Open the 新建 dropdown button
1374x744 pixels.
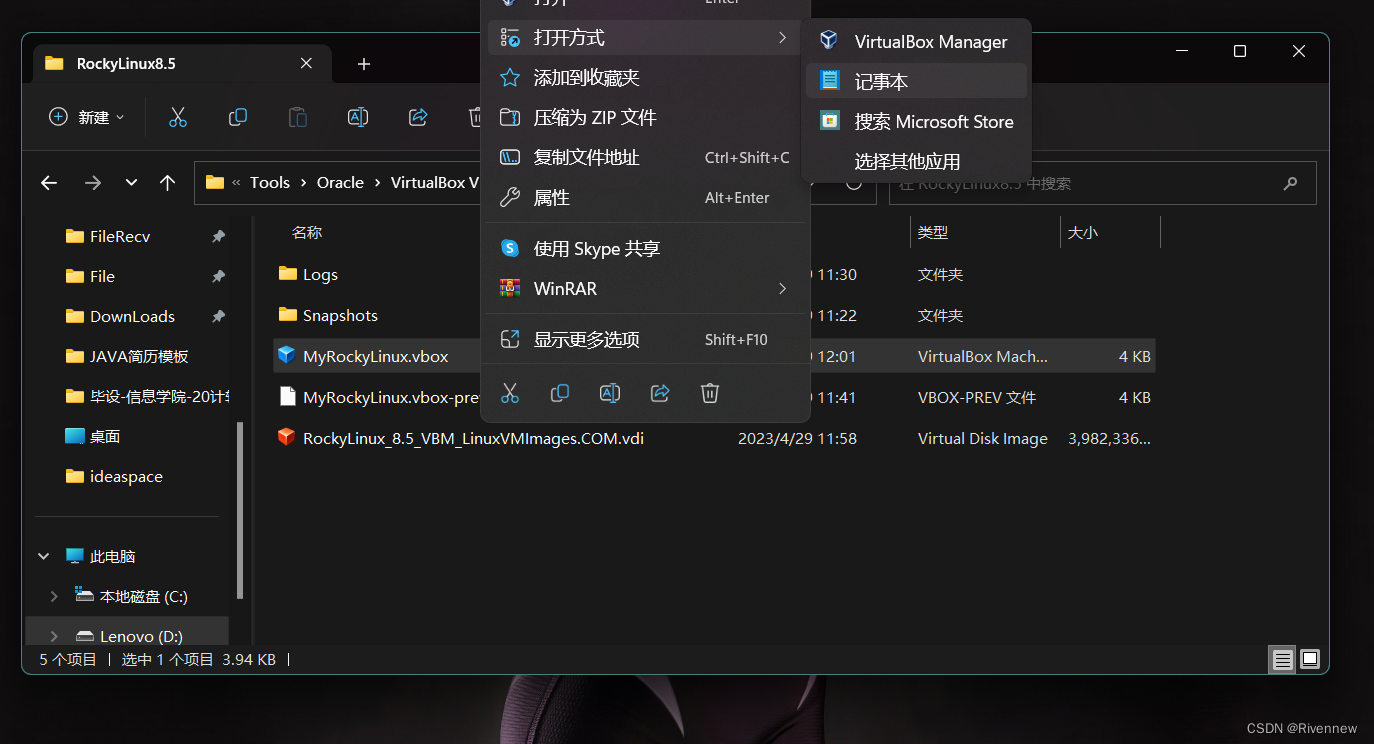click(87, 117)
